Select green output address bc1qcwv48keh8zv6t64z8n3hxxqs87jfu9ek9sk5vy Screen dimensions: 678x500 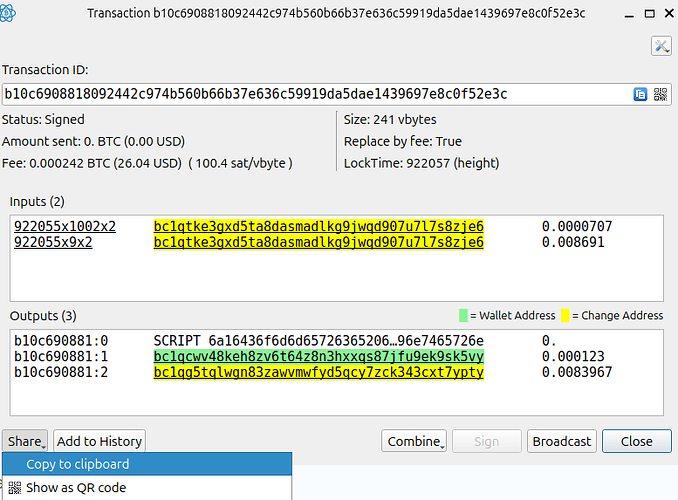[x=318, y=357]
